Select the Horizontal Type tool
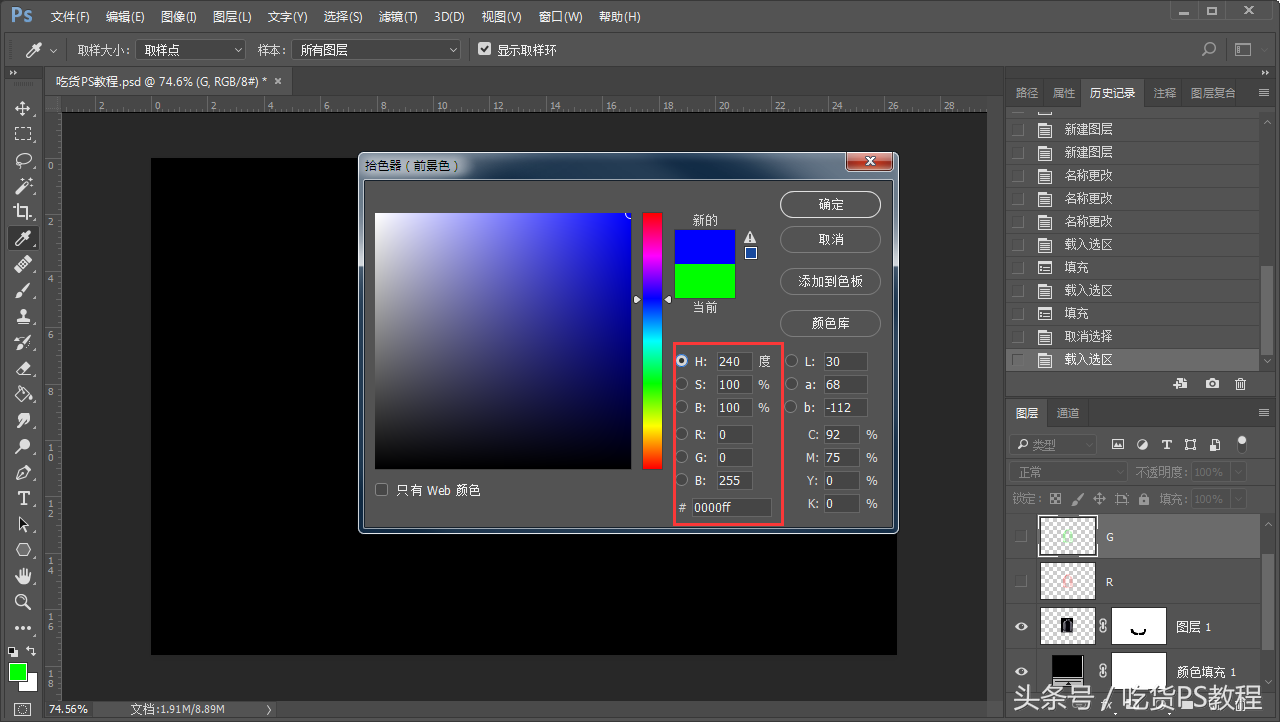Screen dimensions: 1280x722 pos(22,498)
